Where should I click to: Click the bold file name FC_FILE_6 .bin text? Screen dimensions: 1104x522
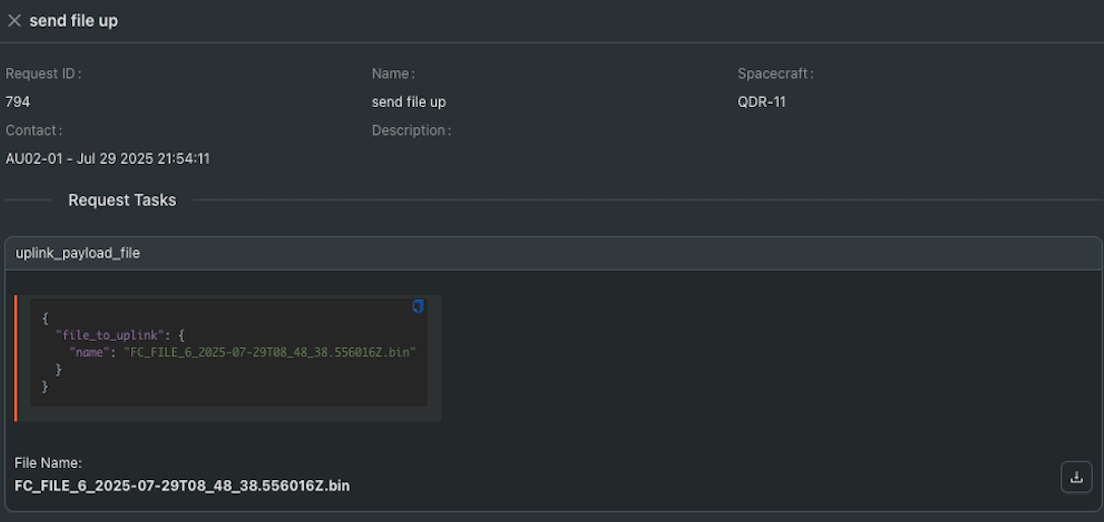point(182,485)
